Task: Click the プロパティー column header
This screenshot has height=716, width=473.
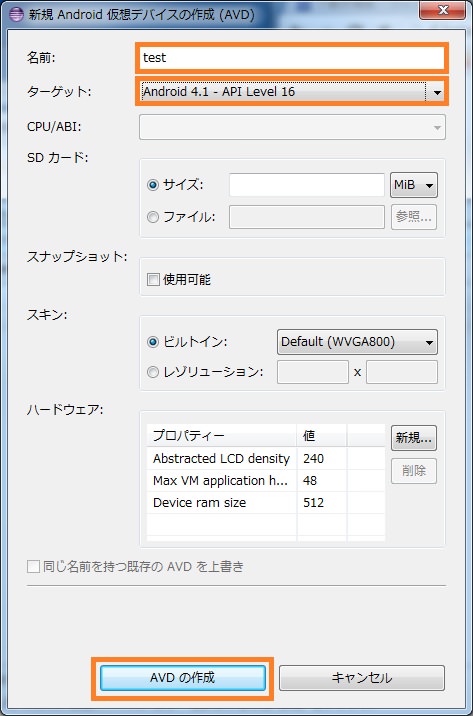Action: 222,436
